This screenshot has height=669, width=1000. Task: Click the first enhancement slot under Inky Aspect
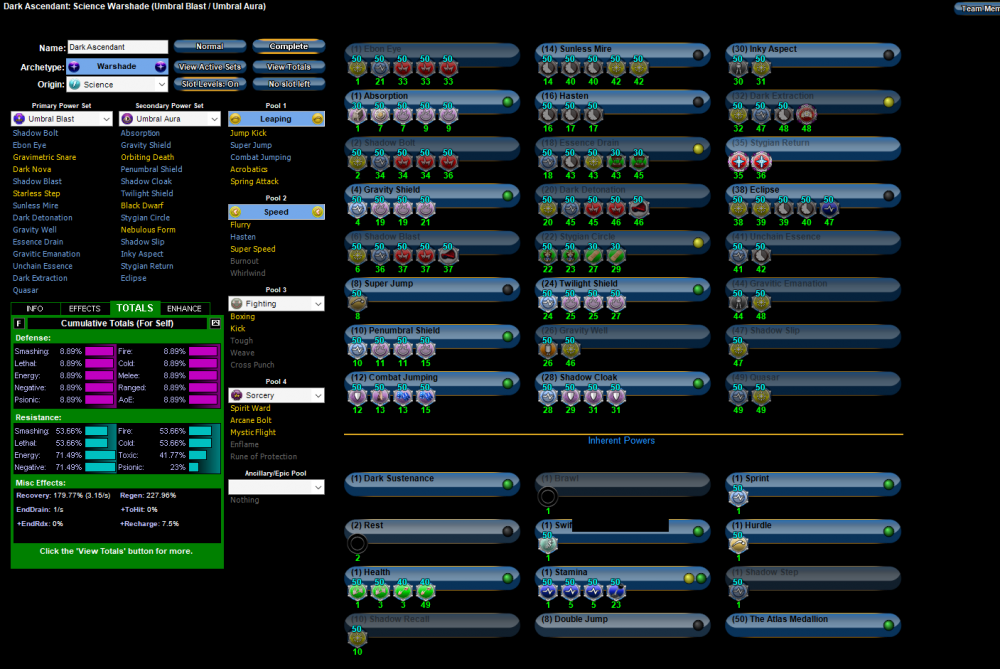[739, 67]
